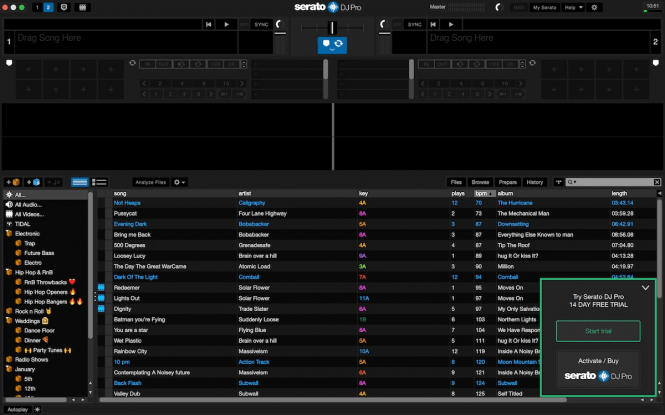This screenshot has width=665, height=415.
Task: Sort by bpm column header
Action: click(484, 193)
